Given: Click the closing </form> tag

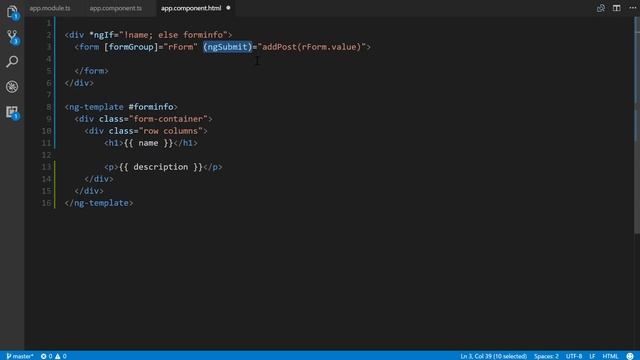Looking at the screenshot, I should [91, 71].
